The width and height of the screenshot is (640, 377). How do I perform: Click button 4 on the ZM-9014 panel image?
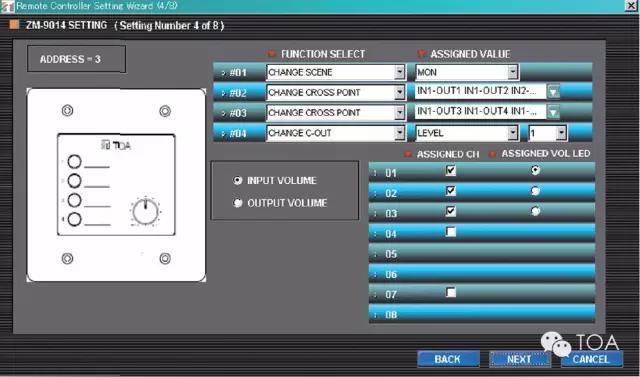click(74, 220)
